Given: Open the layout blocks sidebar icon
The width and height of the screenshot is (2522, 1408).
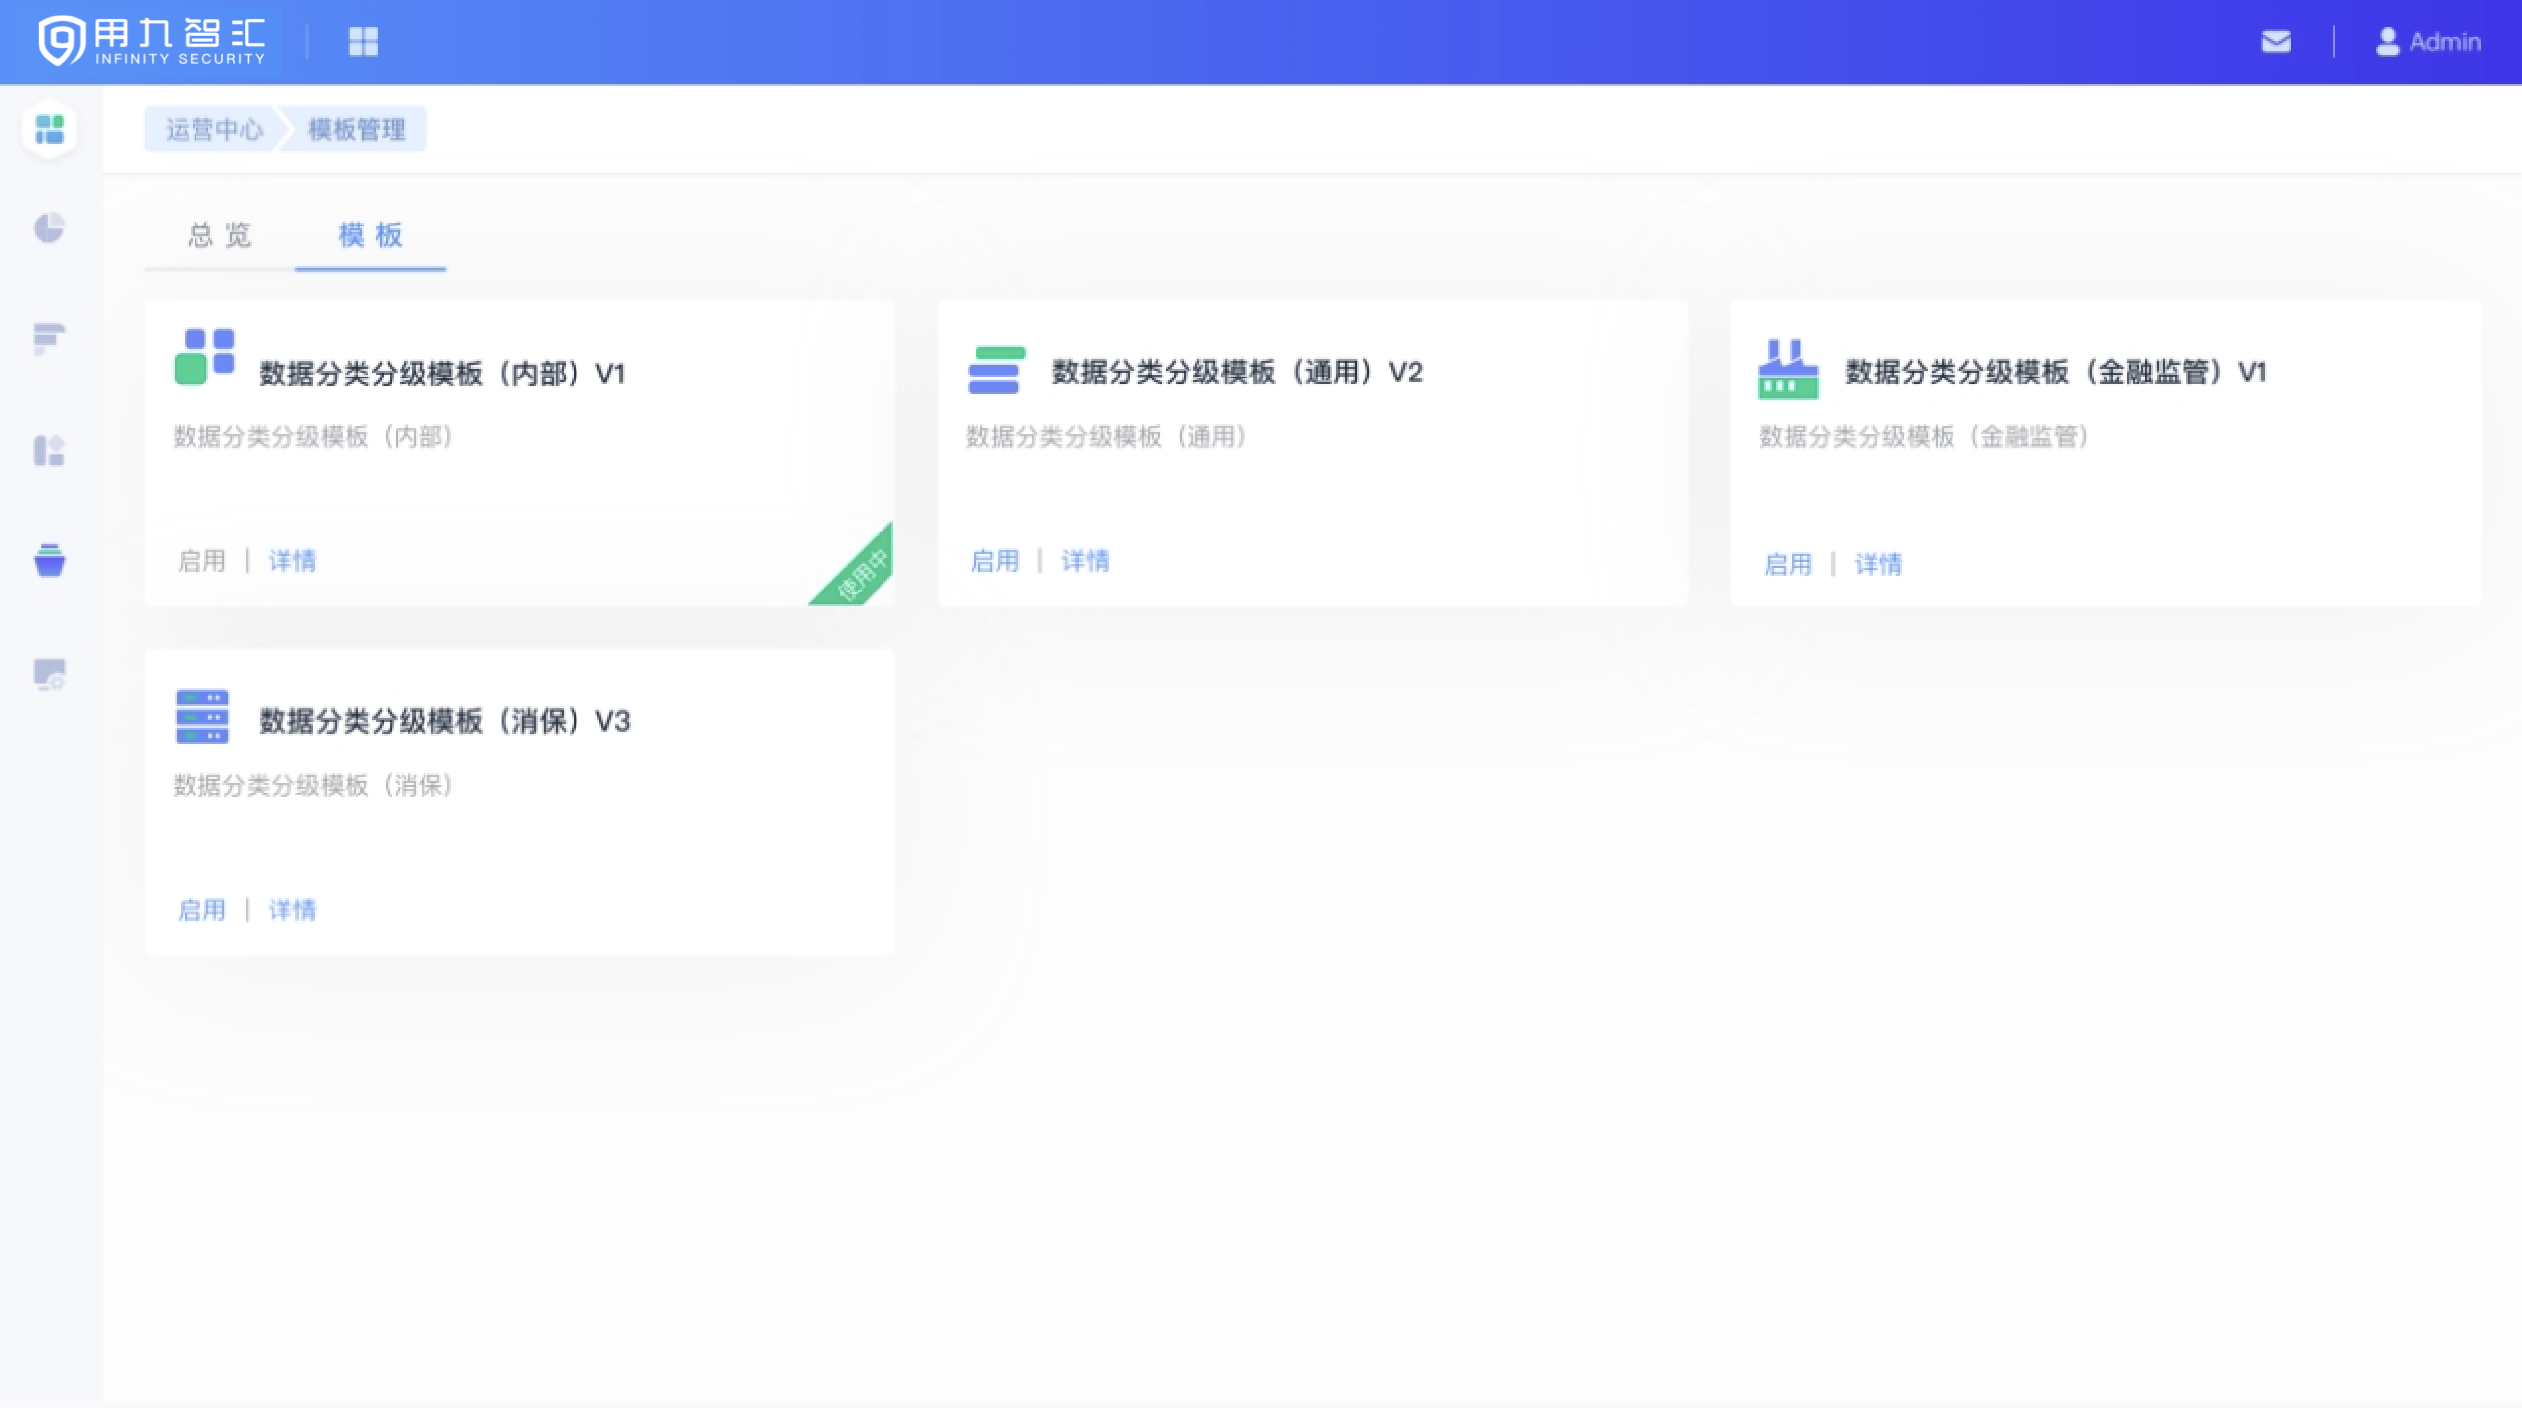Looking at the screenshot, I should click(49, 450).
